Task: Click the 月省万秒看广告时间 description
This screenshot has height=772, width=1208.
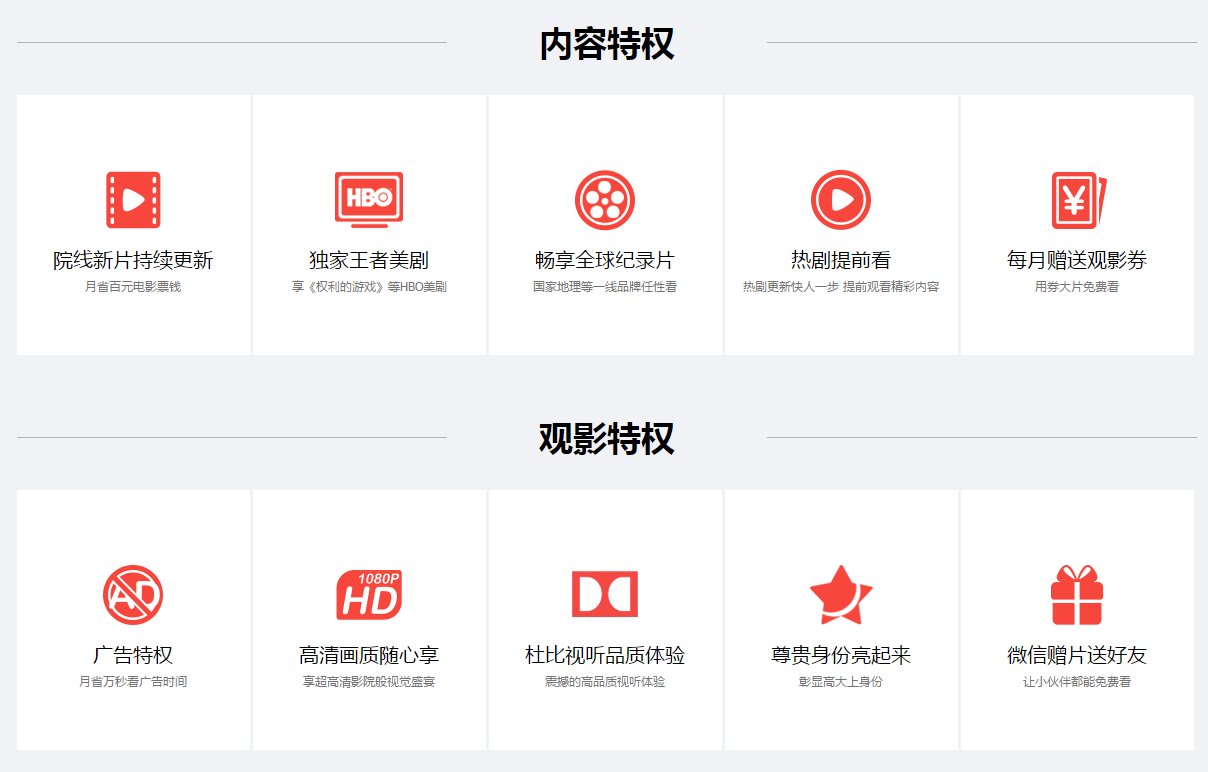Action: 133,682
